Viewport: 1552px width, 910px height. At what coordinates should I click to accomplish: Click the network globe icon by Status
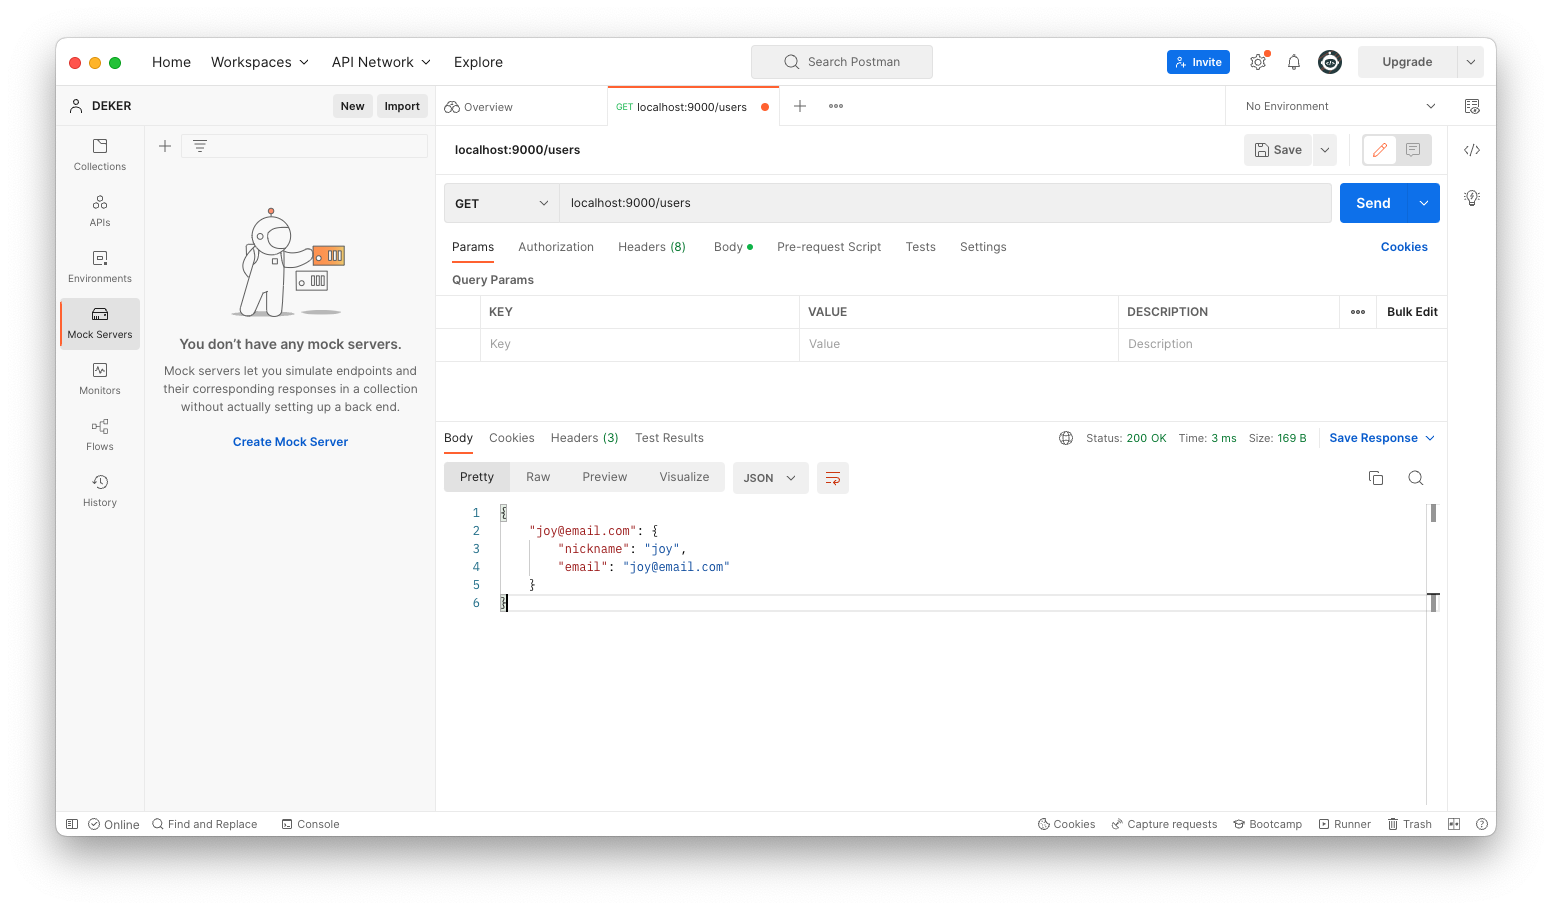[x=1066, y=438]
